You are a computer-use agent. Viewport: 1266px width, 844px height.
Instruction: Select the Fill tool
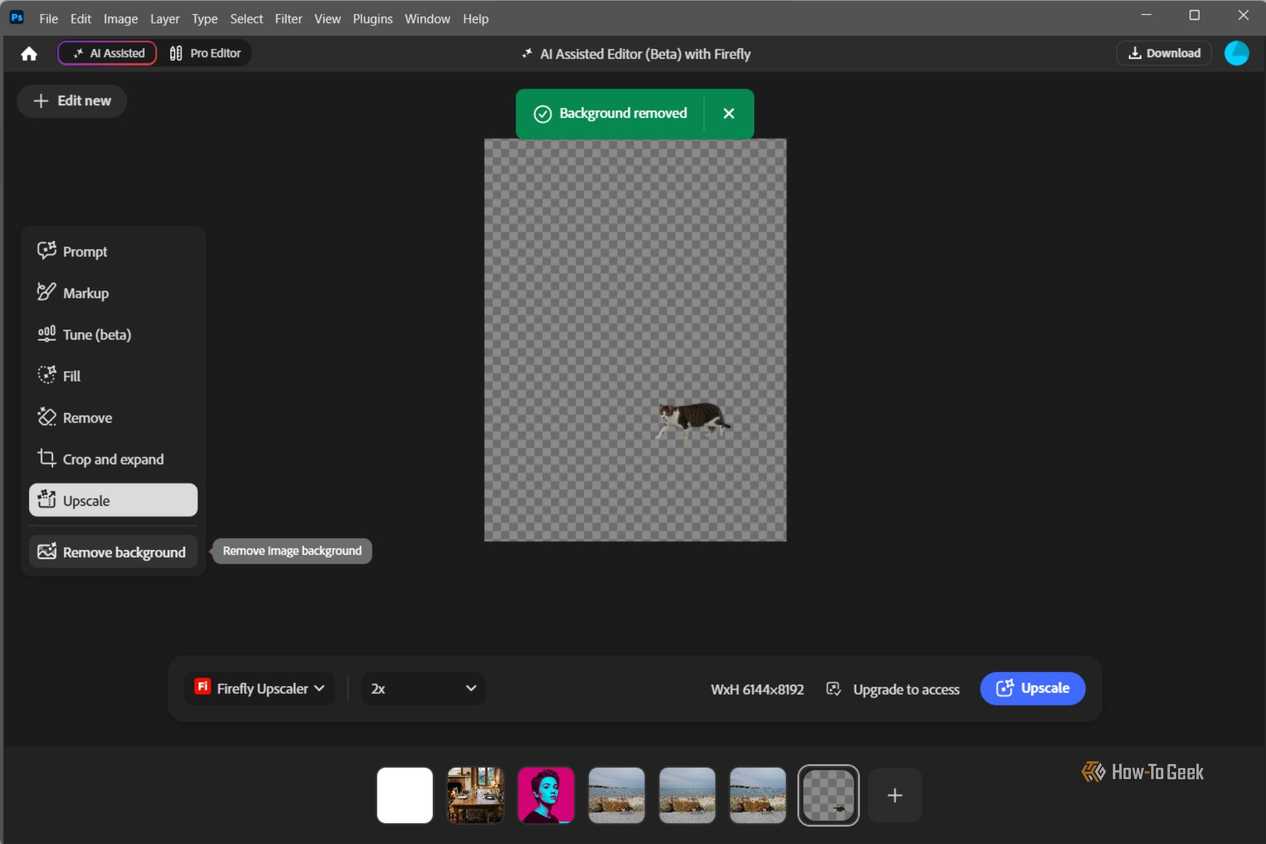point(113,376)
